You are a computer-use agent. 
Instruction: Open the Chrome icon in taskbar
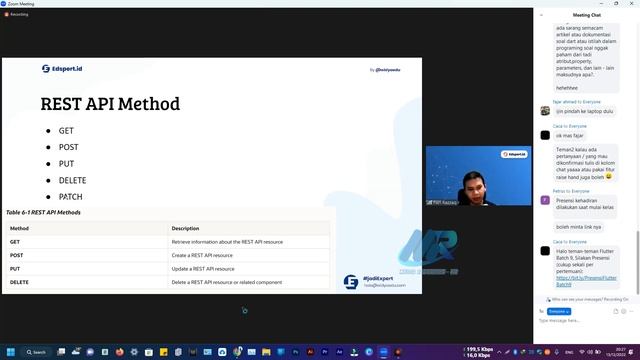click(x=237, y=352)
